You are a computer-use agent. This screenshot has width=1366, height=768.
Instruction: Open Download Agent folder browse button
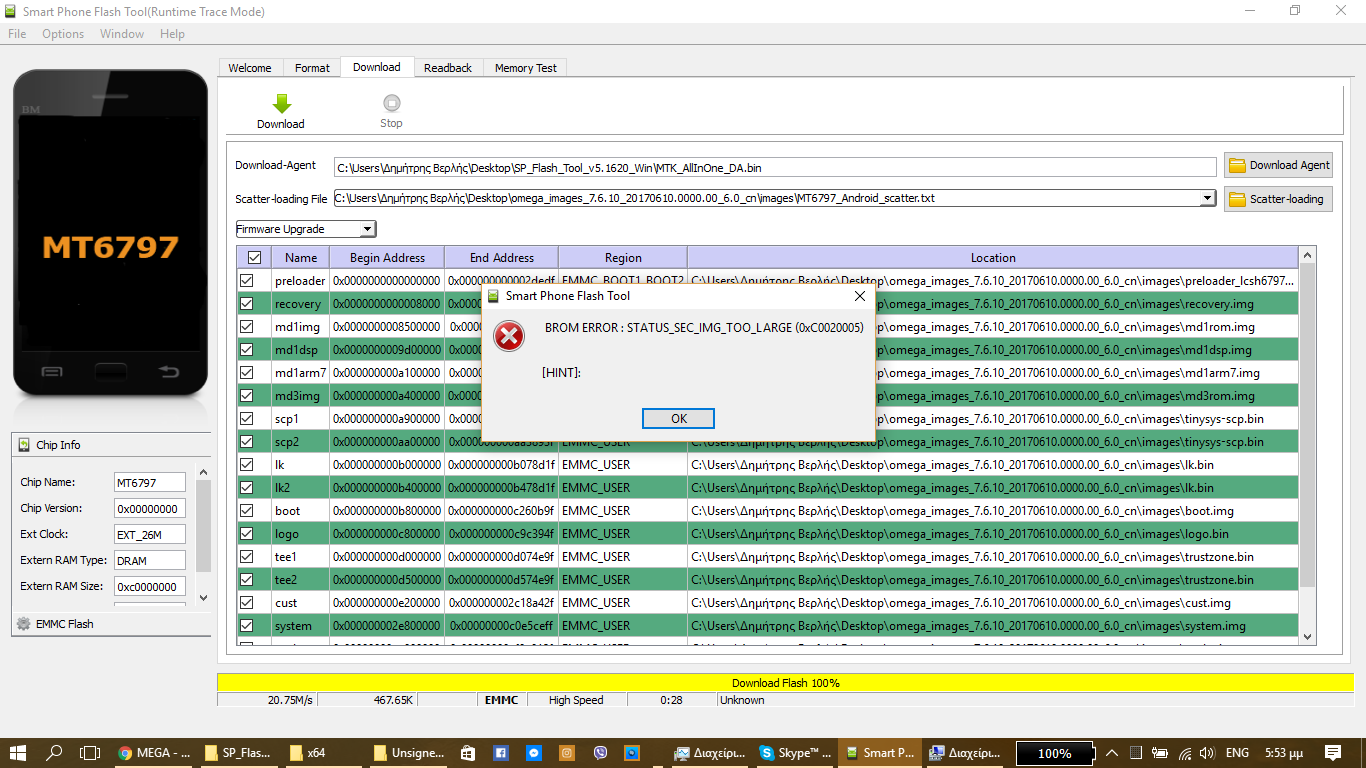[1278, 165]
